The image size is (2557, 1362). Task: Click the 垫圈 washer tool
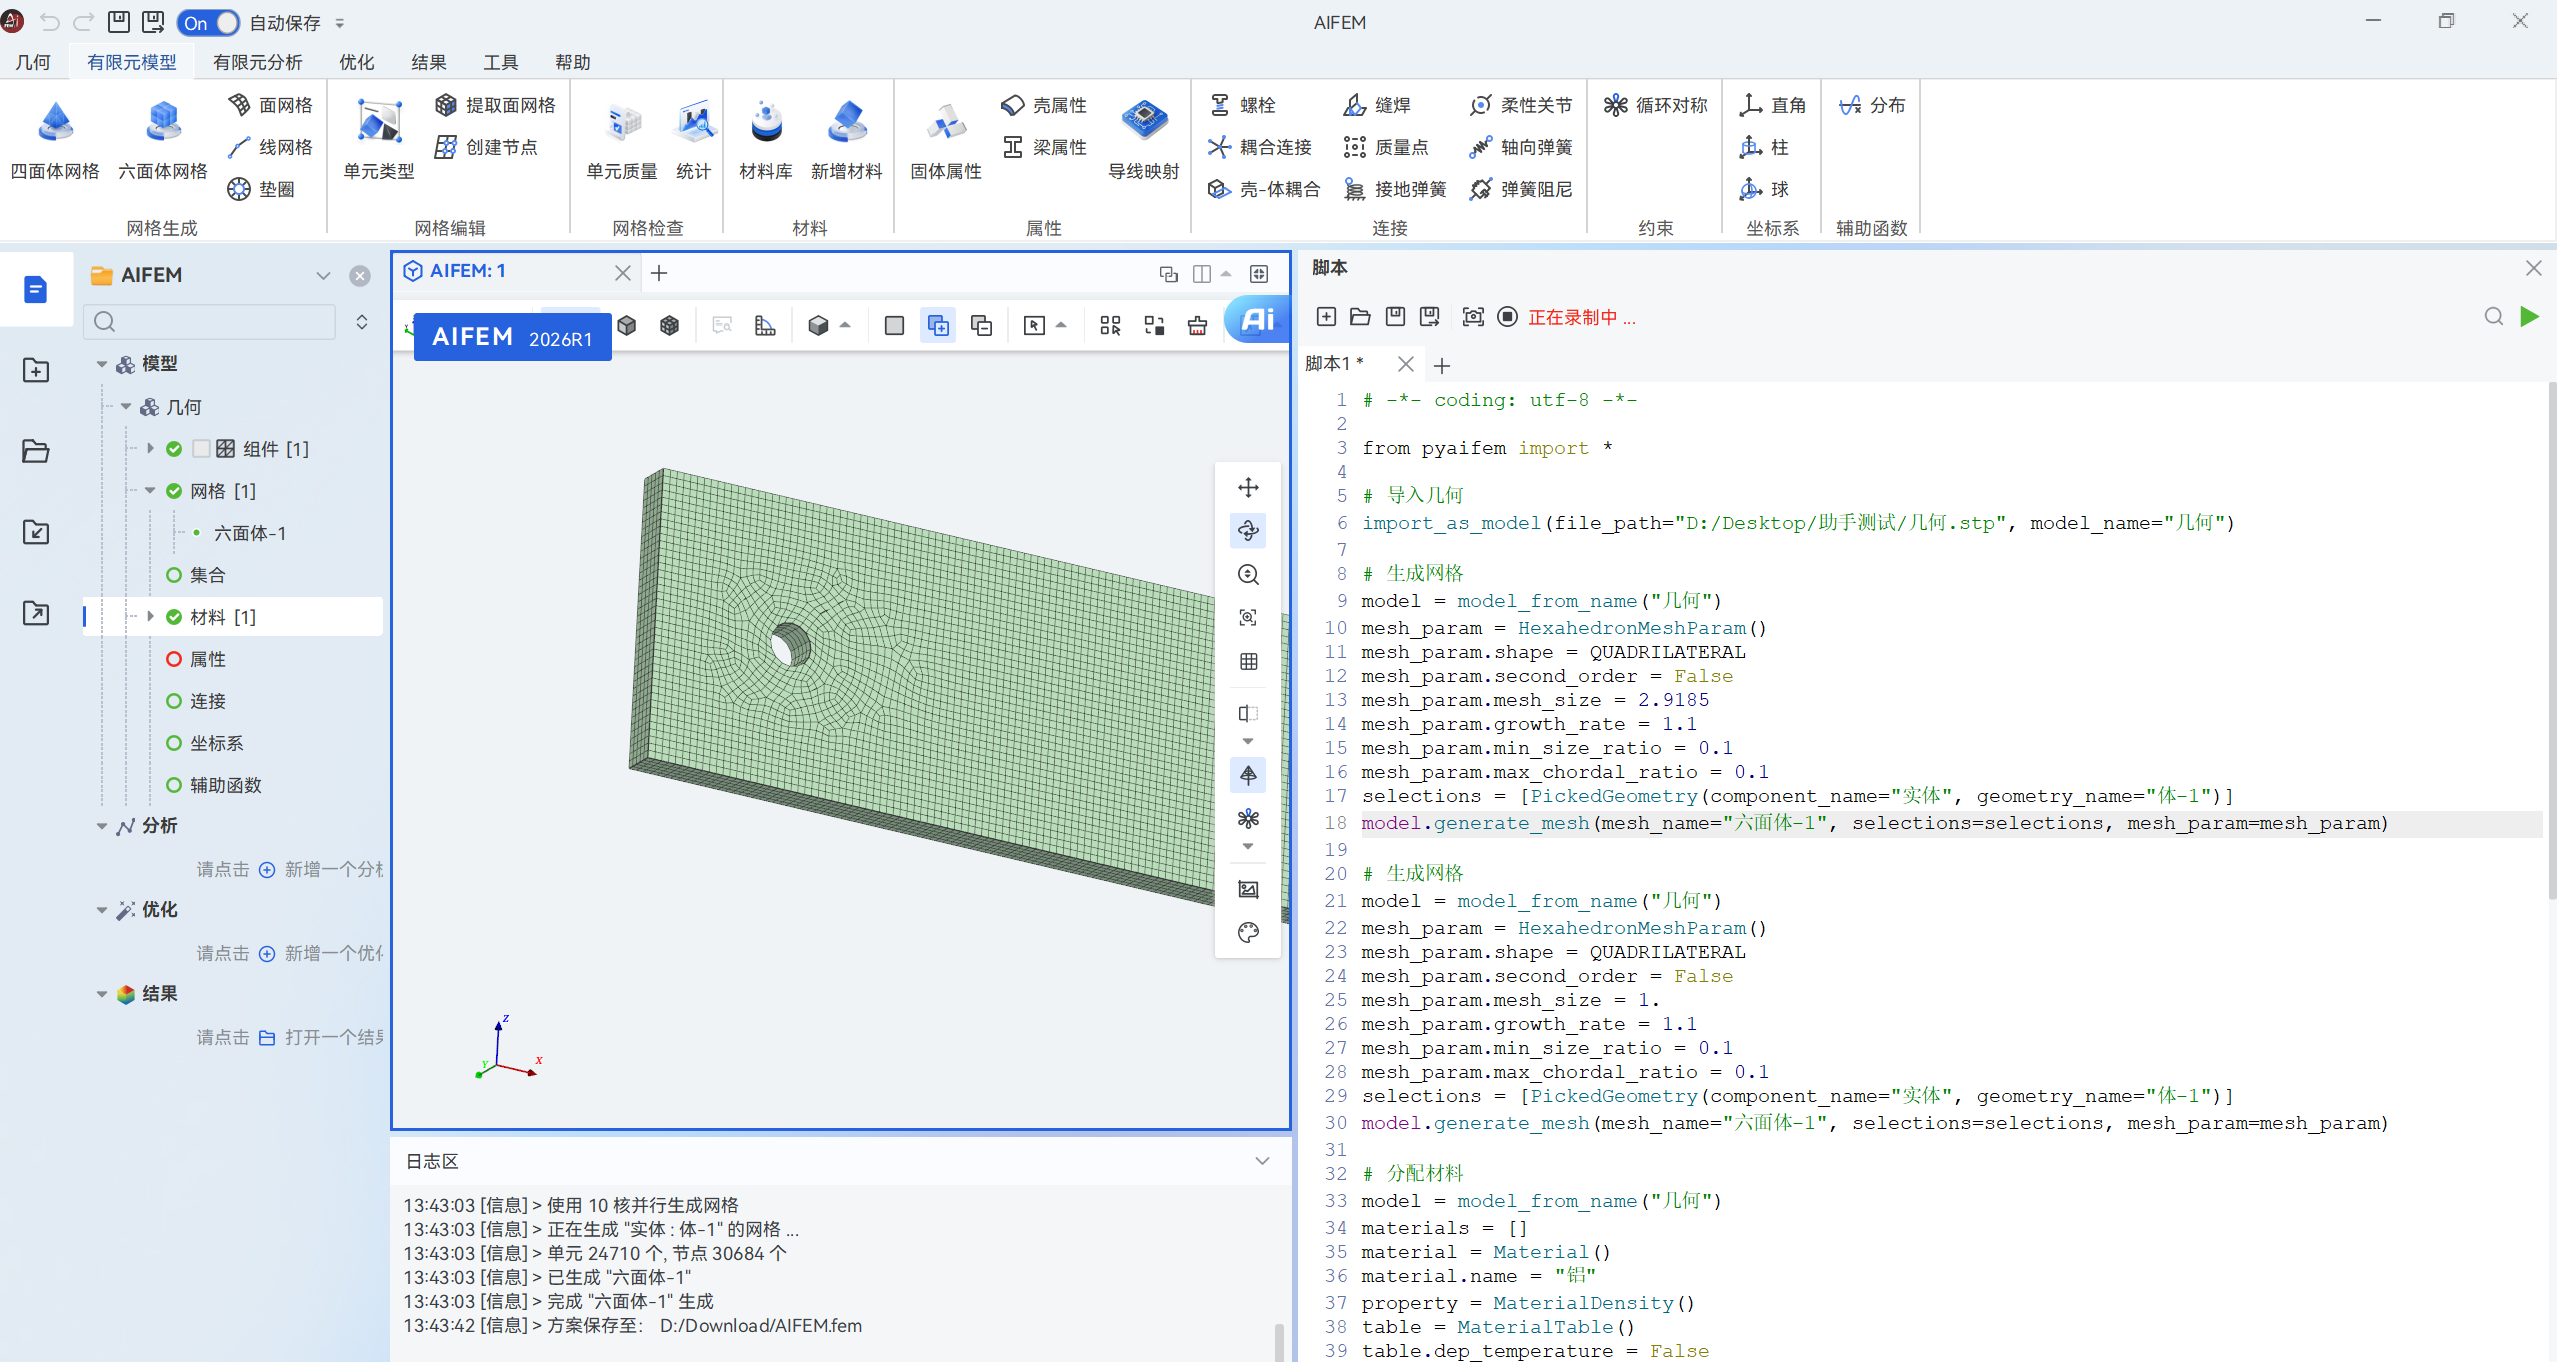click(261, 189)
